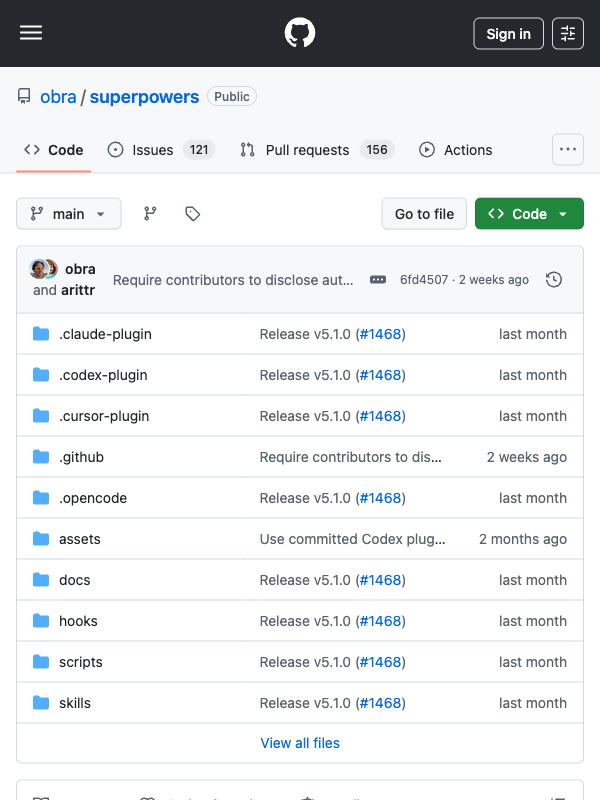Open the hamburger navigation menu
Image resolution: width=600 pixels, height=800 pixels.
(31, 33)
